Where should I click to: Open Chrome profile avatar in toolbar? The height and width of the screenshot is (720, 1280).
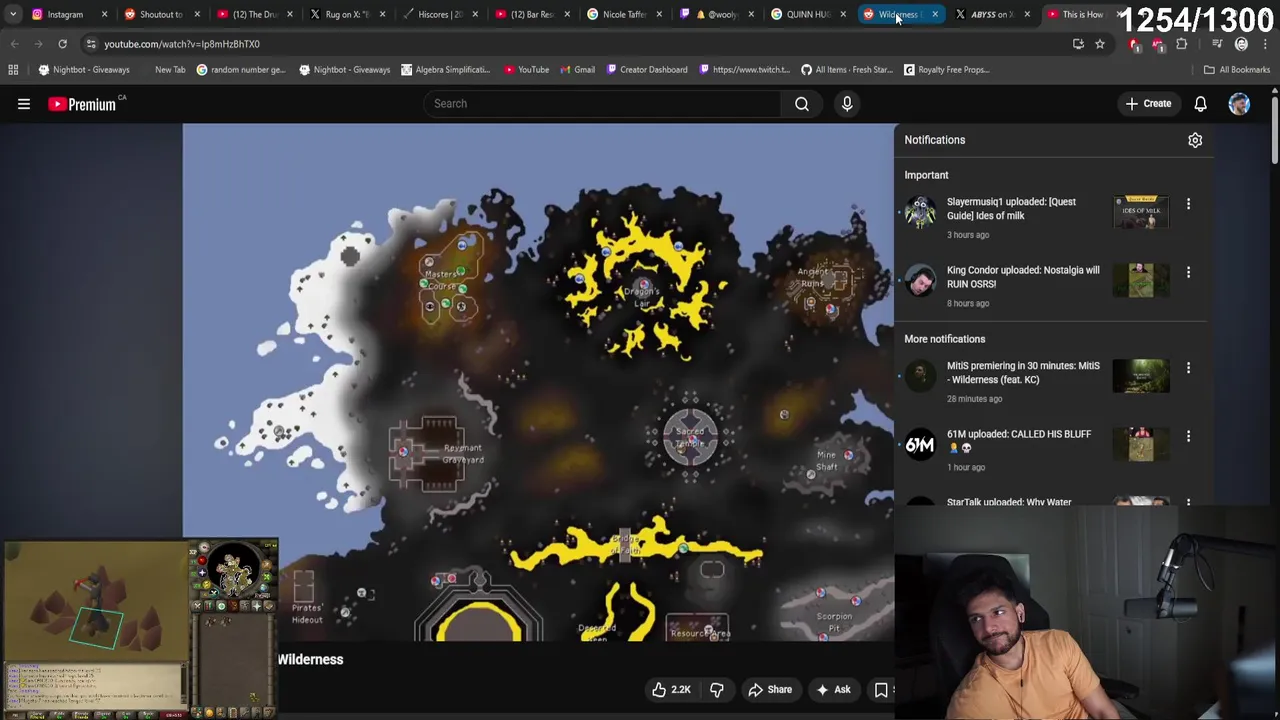coord(1241,44)
